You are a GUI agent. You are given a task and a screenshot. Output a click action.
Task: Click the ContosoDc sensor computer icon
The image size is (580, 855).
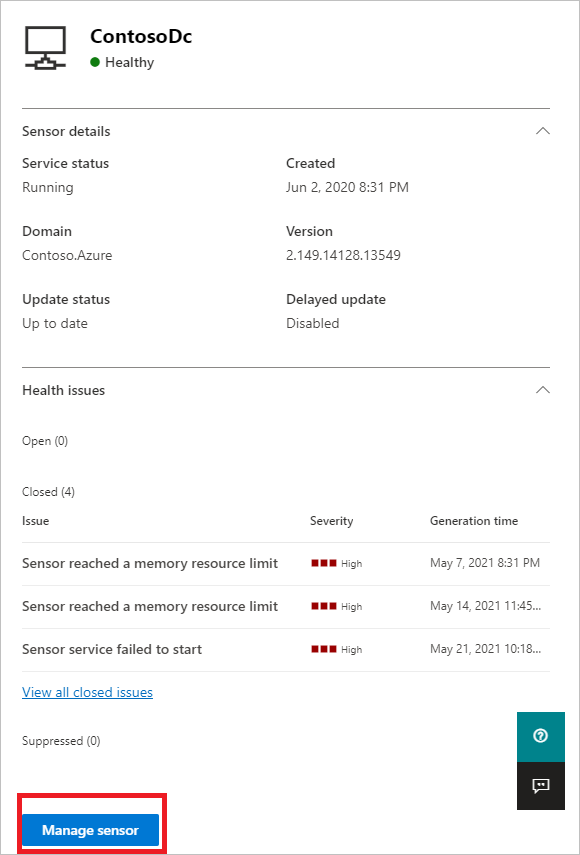(x=46, y=48)
